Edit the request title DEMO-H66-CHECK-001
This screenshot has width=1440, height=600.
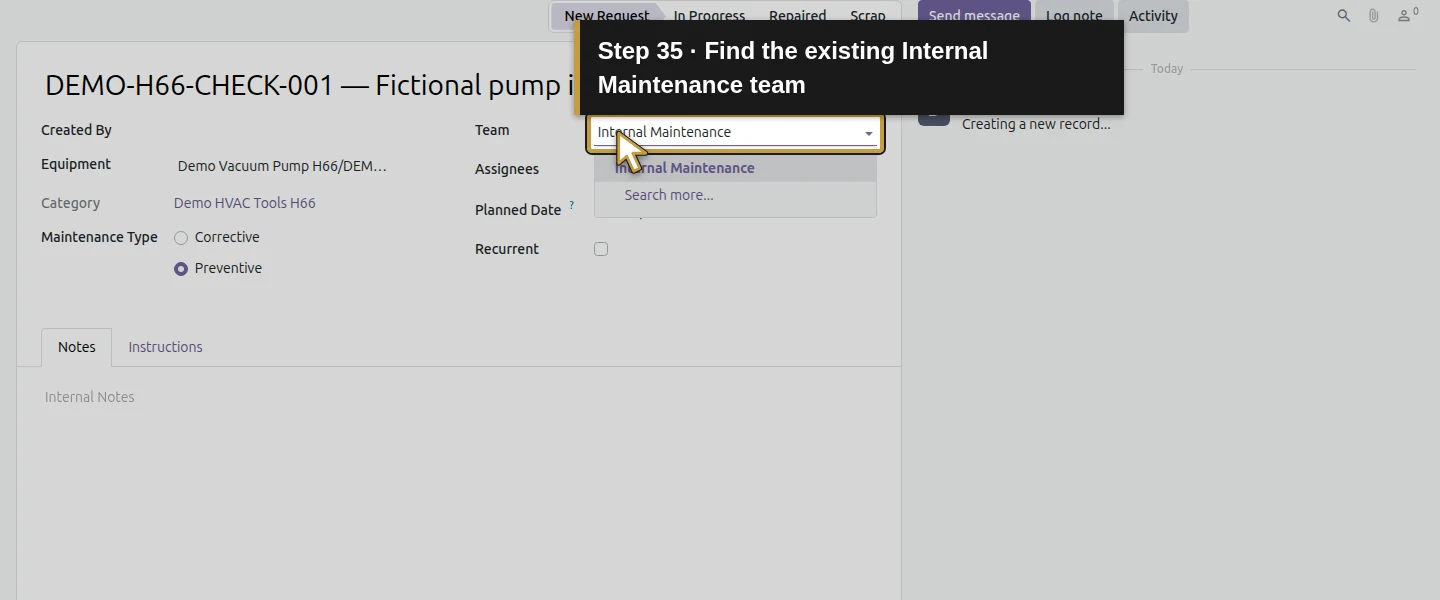tap(310, 85)
